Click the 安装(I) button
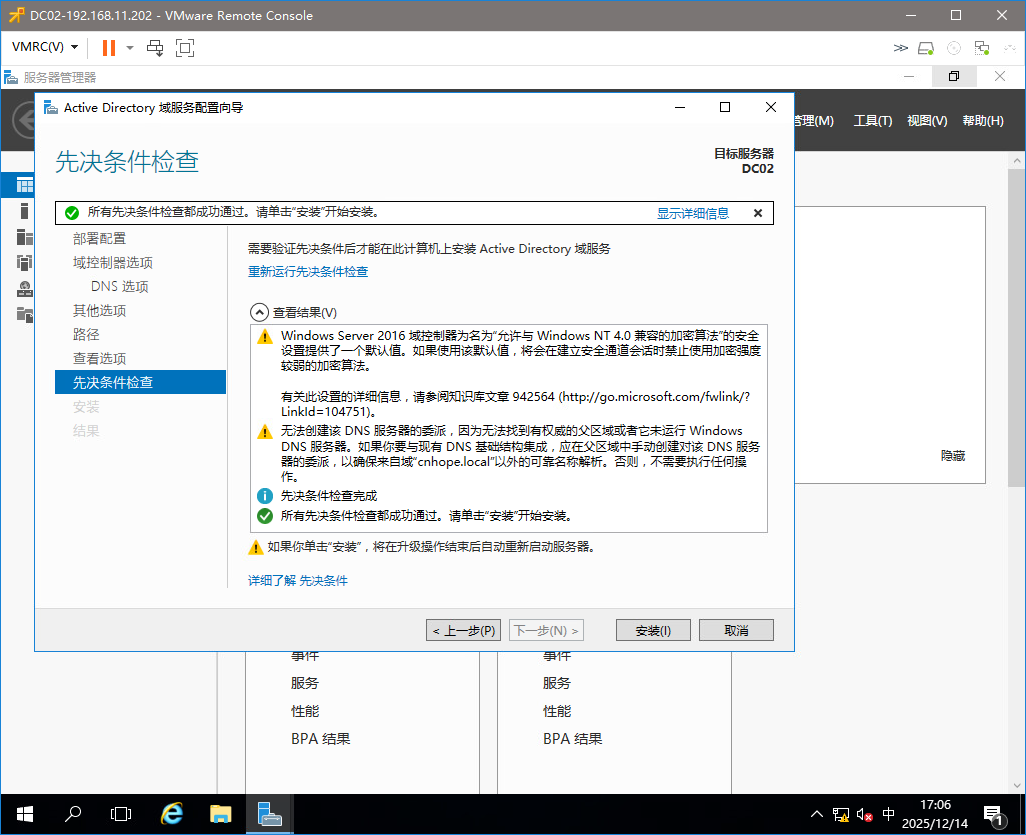Viewport: 1026px width, 835px height. (653, 630)
